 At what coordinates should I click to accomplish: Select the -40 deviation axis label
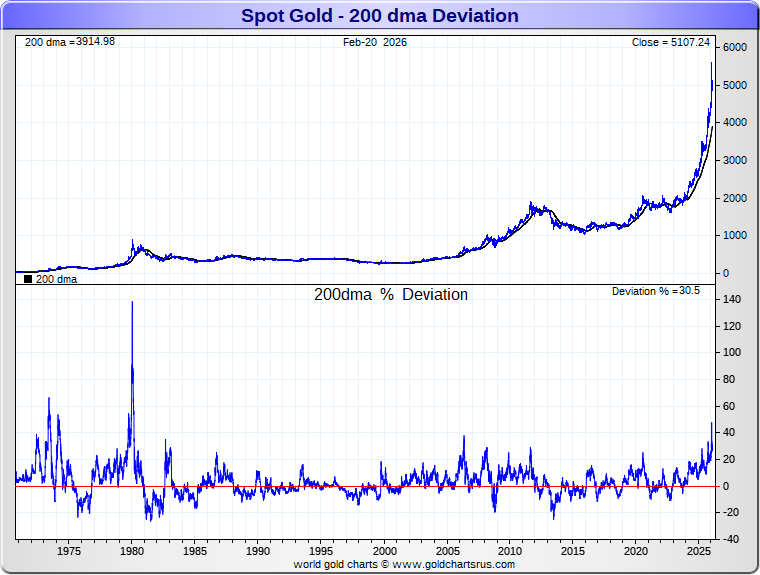click(x=732, y=540)
